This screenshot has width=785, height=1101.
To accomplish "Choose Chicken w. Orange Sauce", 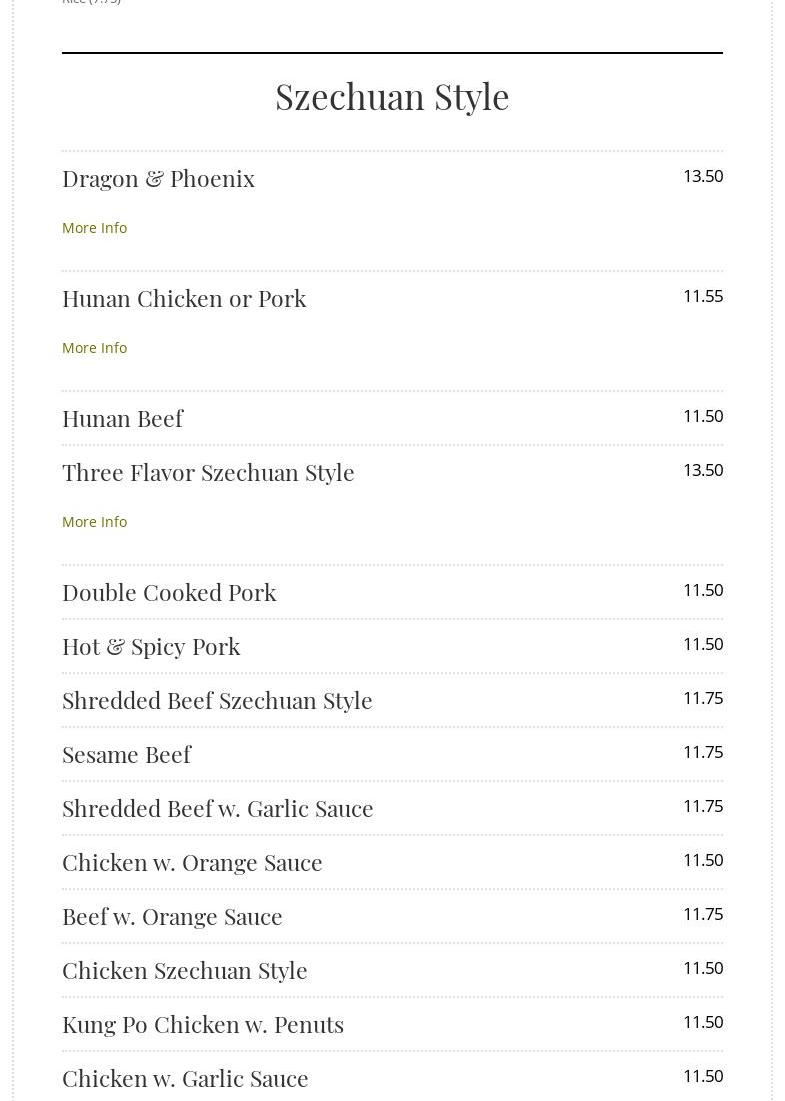I will click(192, 862).
